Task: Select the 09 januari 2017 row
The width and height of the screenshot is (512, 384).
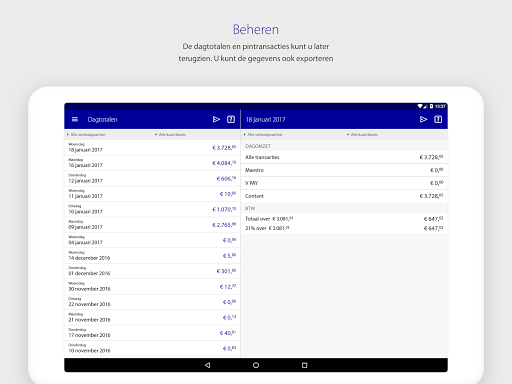Action: [x=152, y=225]
